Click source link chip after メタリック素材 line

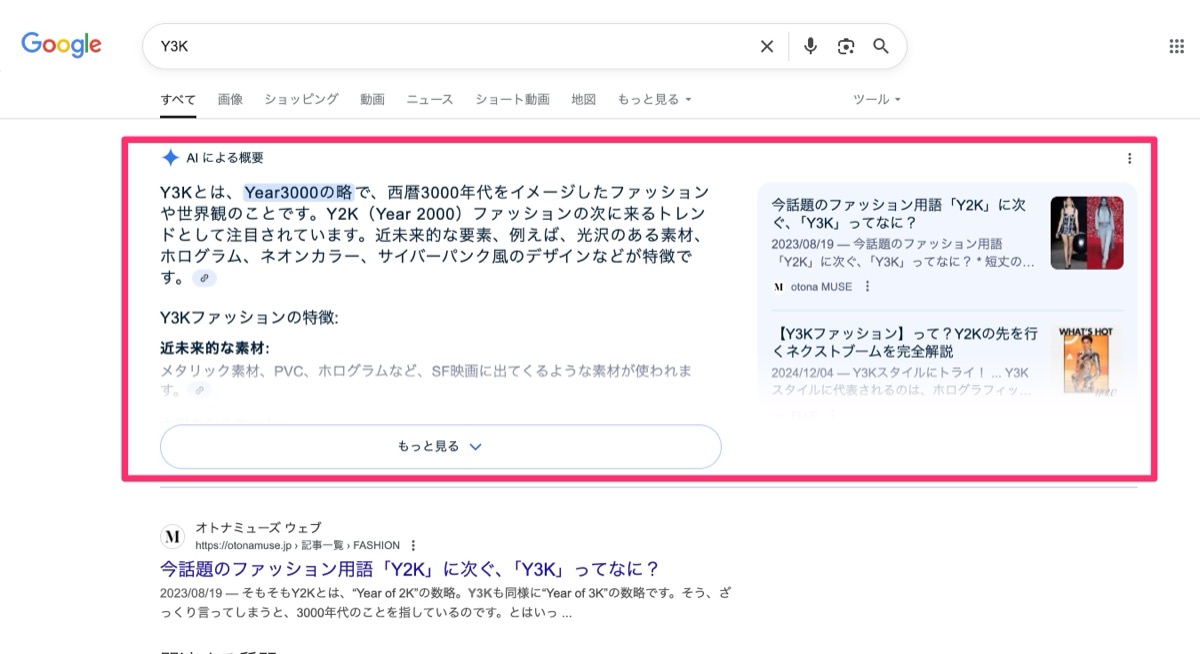coord(199,390)
